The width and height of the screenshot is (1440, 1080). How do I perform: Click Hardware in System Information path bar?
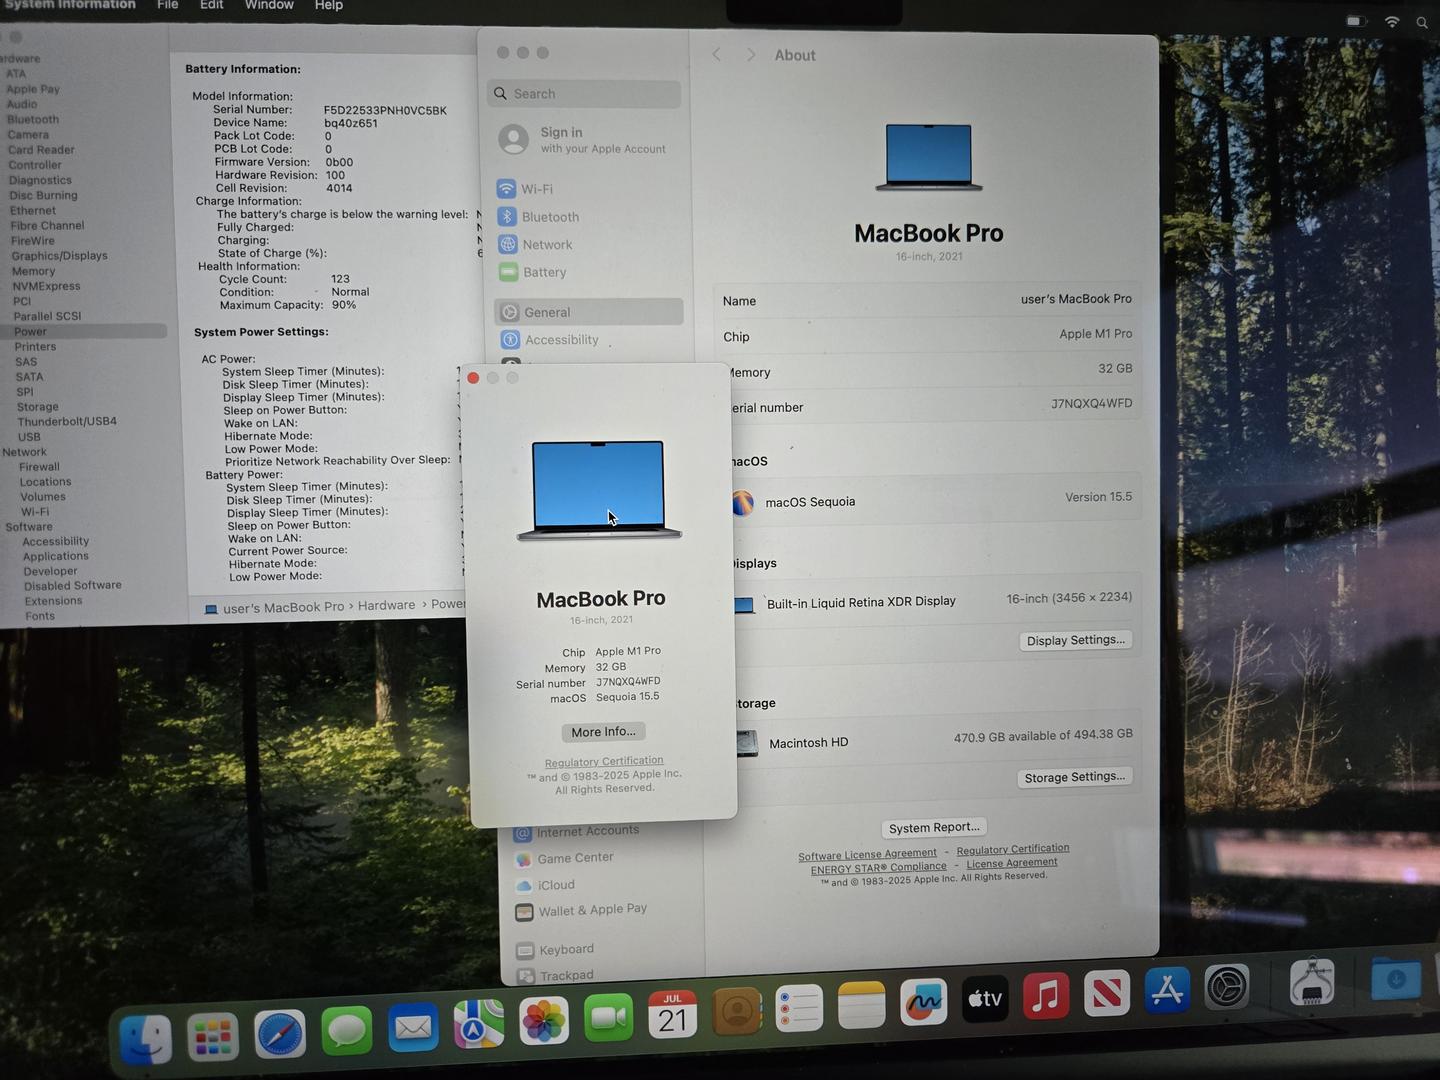click(x=386, y=605)
